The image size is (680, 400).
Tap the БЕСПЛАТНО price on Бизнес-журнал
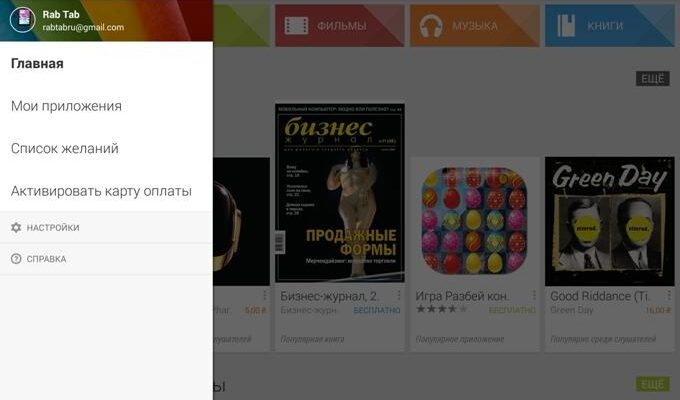[377, 310]
